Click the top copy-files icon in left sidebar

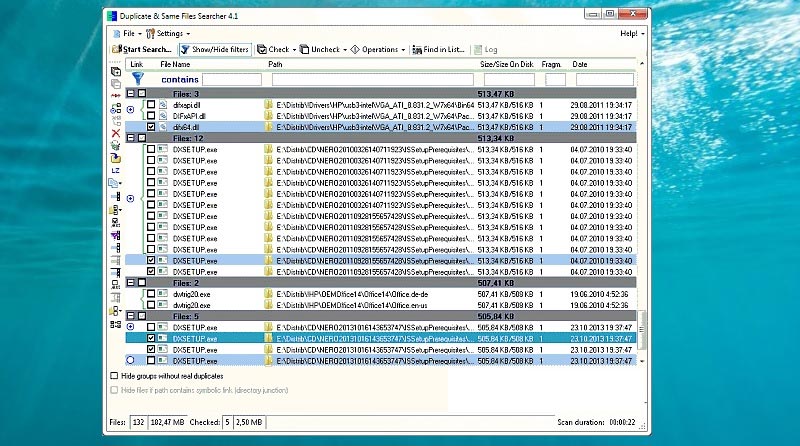tap(116, 72)
